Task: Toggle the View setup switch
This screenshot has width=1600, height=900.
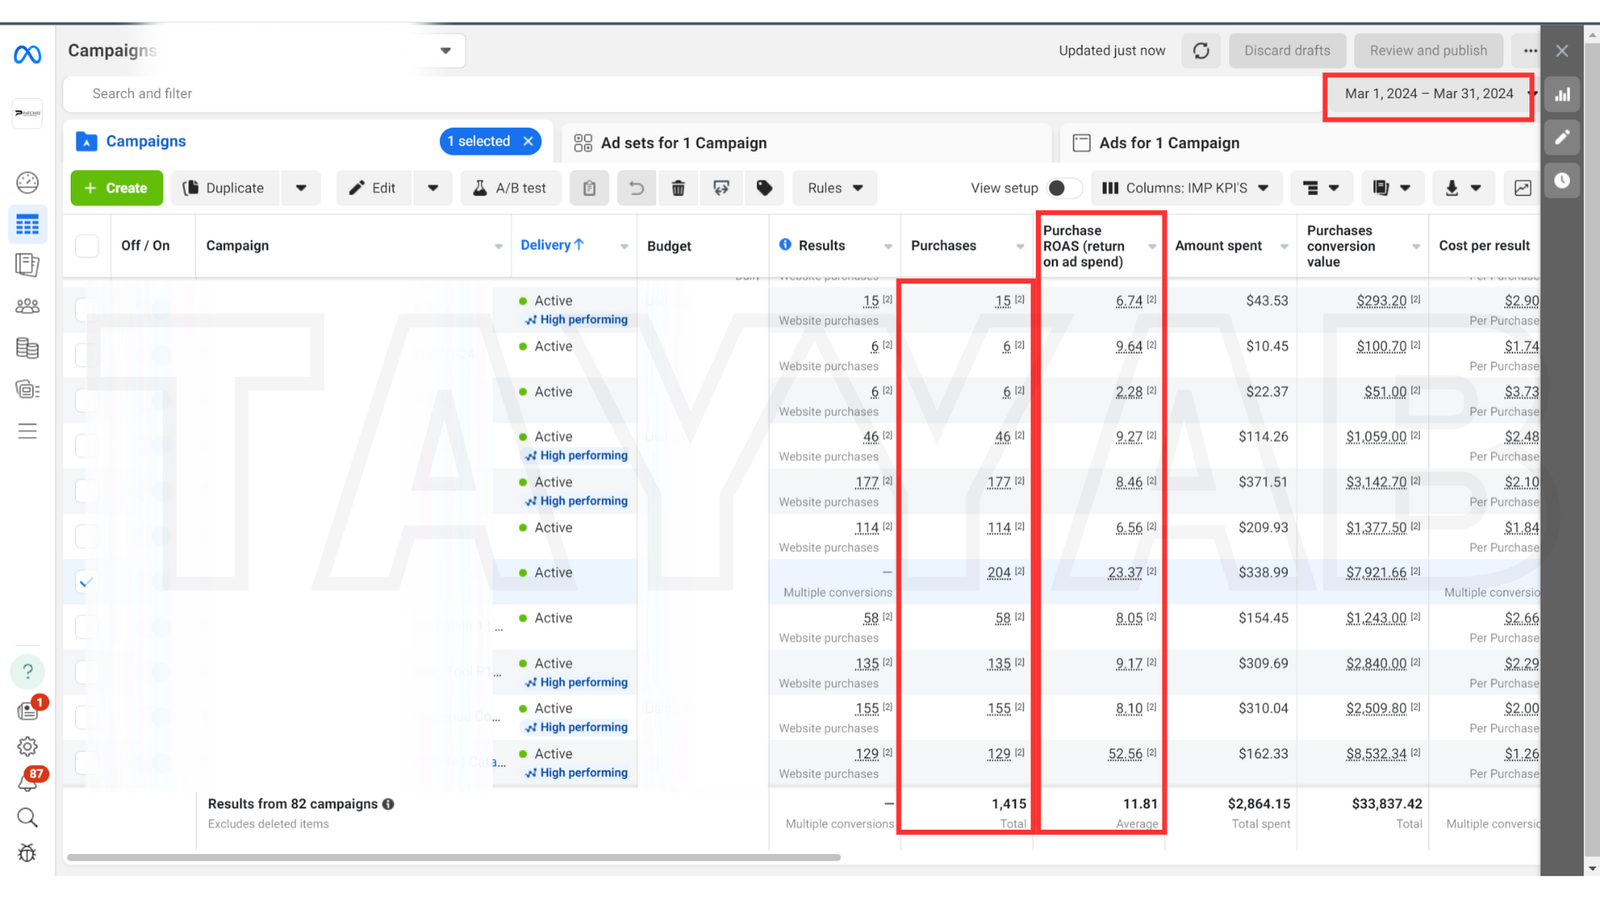Action: [1063, 188]
